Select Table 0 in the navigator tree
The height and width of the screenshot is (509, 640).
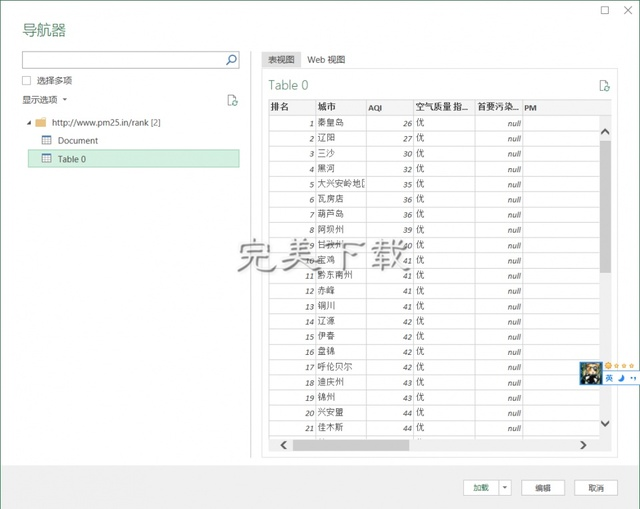coord(133,159)
